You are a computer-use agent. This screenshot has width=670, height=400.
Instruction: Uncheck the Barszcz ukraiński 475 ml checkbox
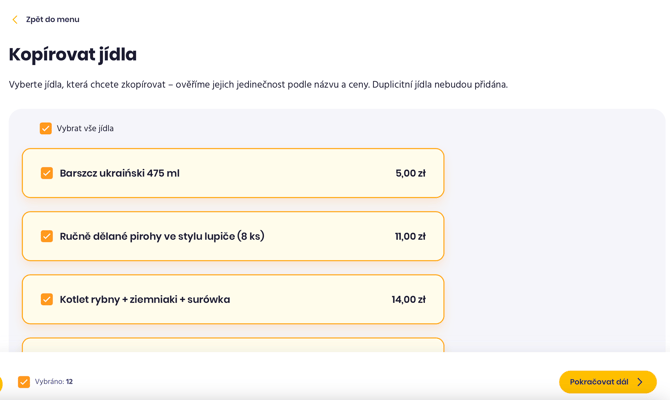point(47,173)
